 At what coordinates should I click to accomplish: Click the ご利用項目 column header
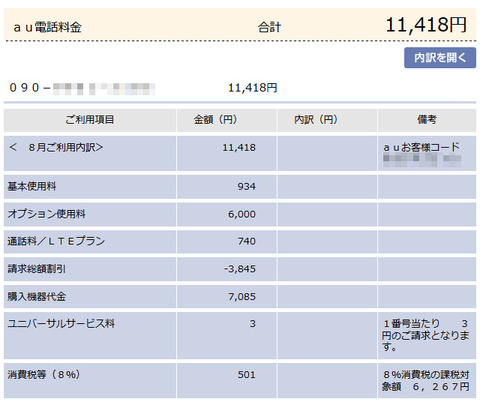[90, 120]
